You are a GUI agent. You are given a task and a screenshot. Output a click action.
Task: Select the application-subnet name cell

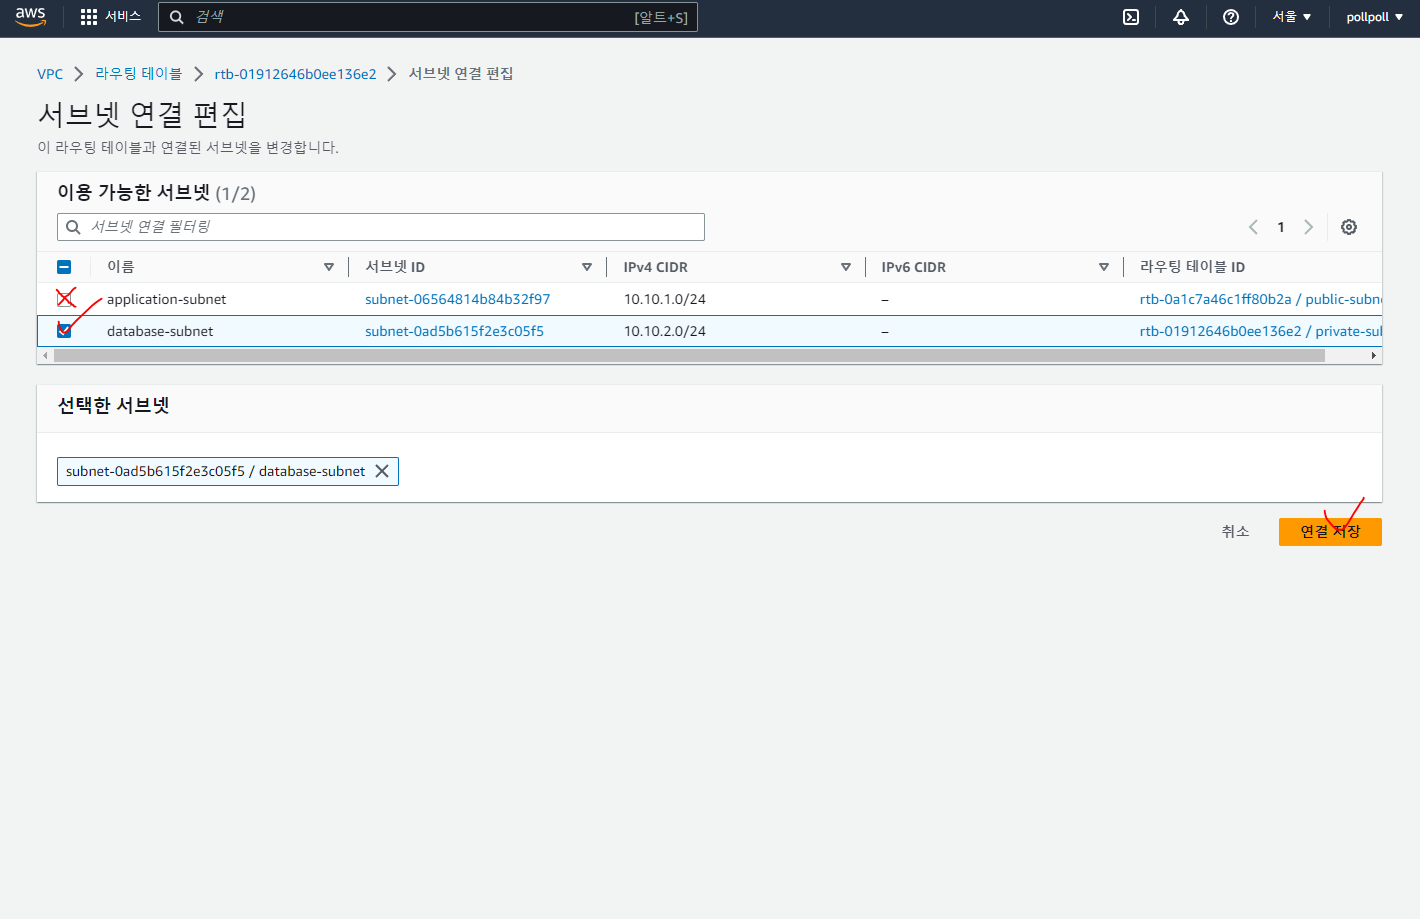tap(166, 299)
